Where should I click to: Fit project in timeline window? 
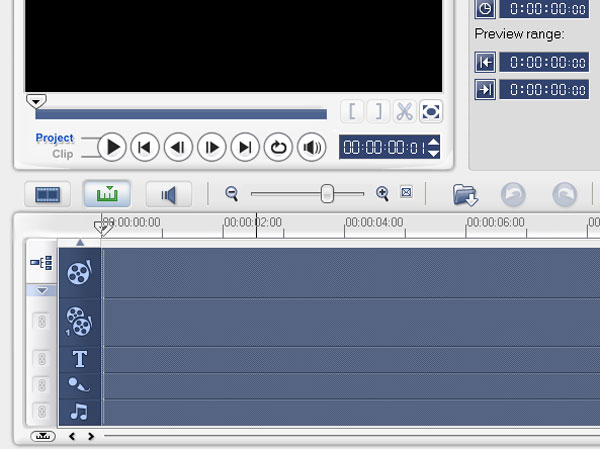tap(406, 192)
